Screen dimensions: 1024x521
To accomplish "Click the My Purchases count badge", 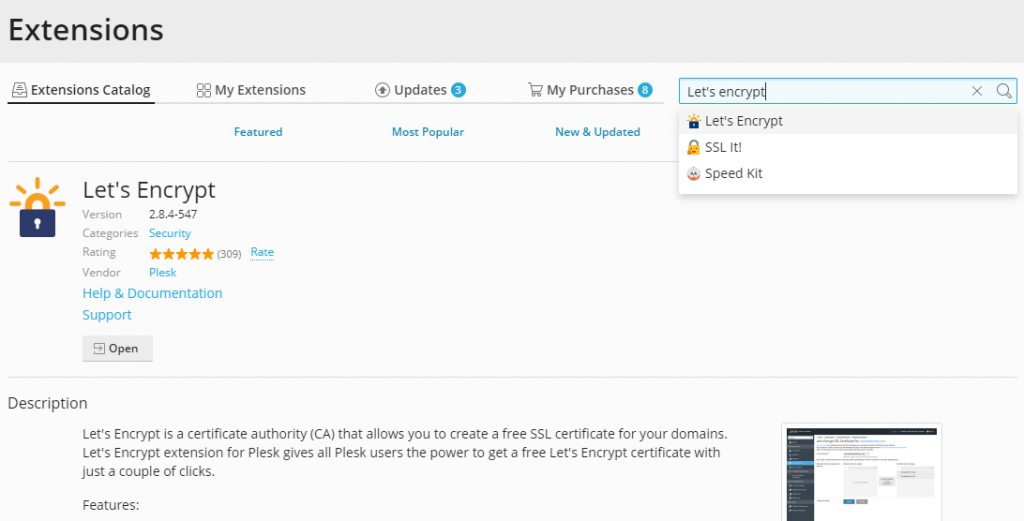I will [645, 90].
